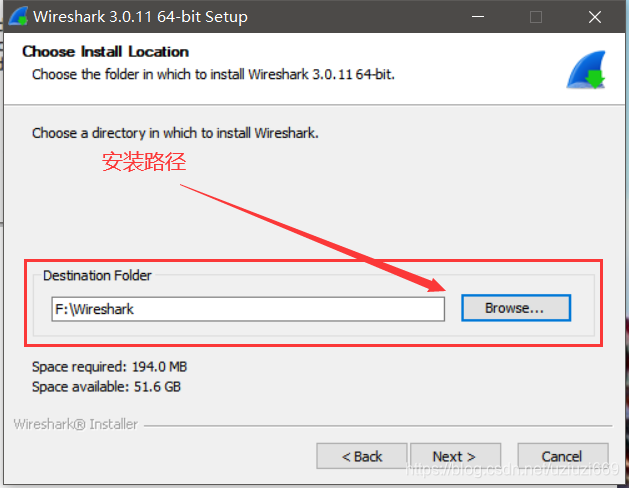Click 'Choose a directory in which to install' text
The width and height of the screenshot is (629, 488).
(175, 133)
